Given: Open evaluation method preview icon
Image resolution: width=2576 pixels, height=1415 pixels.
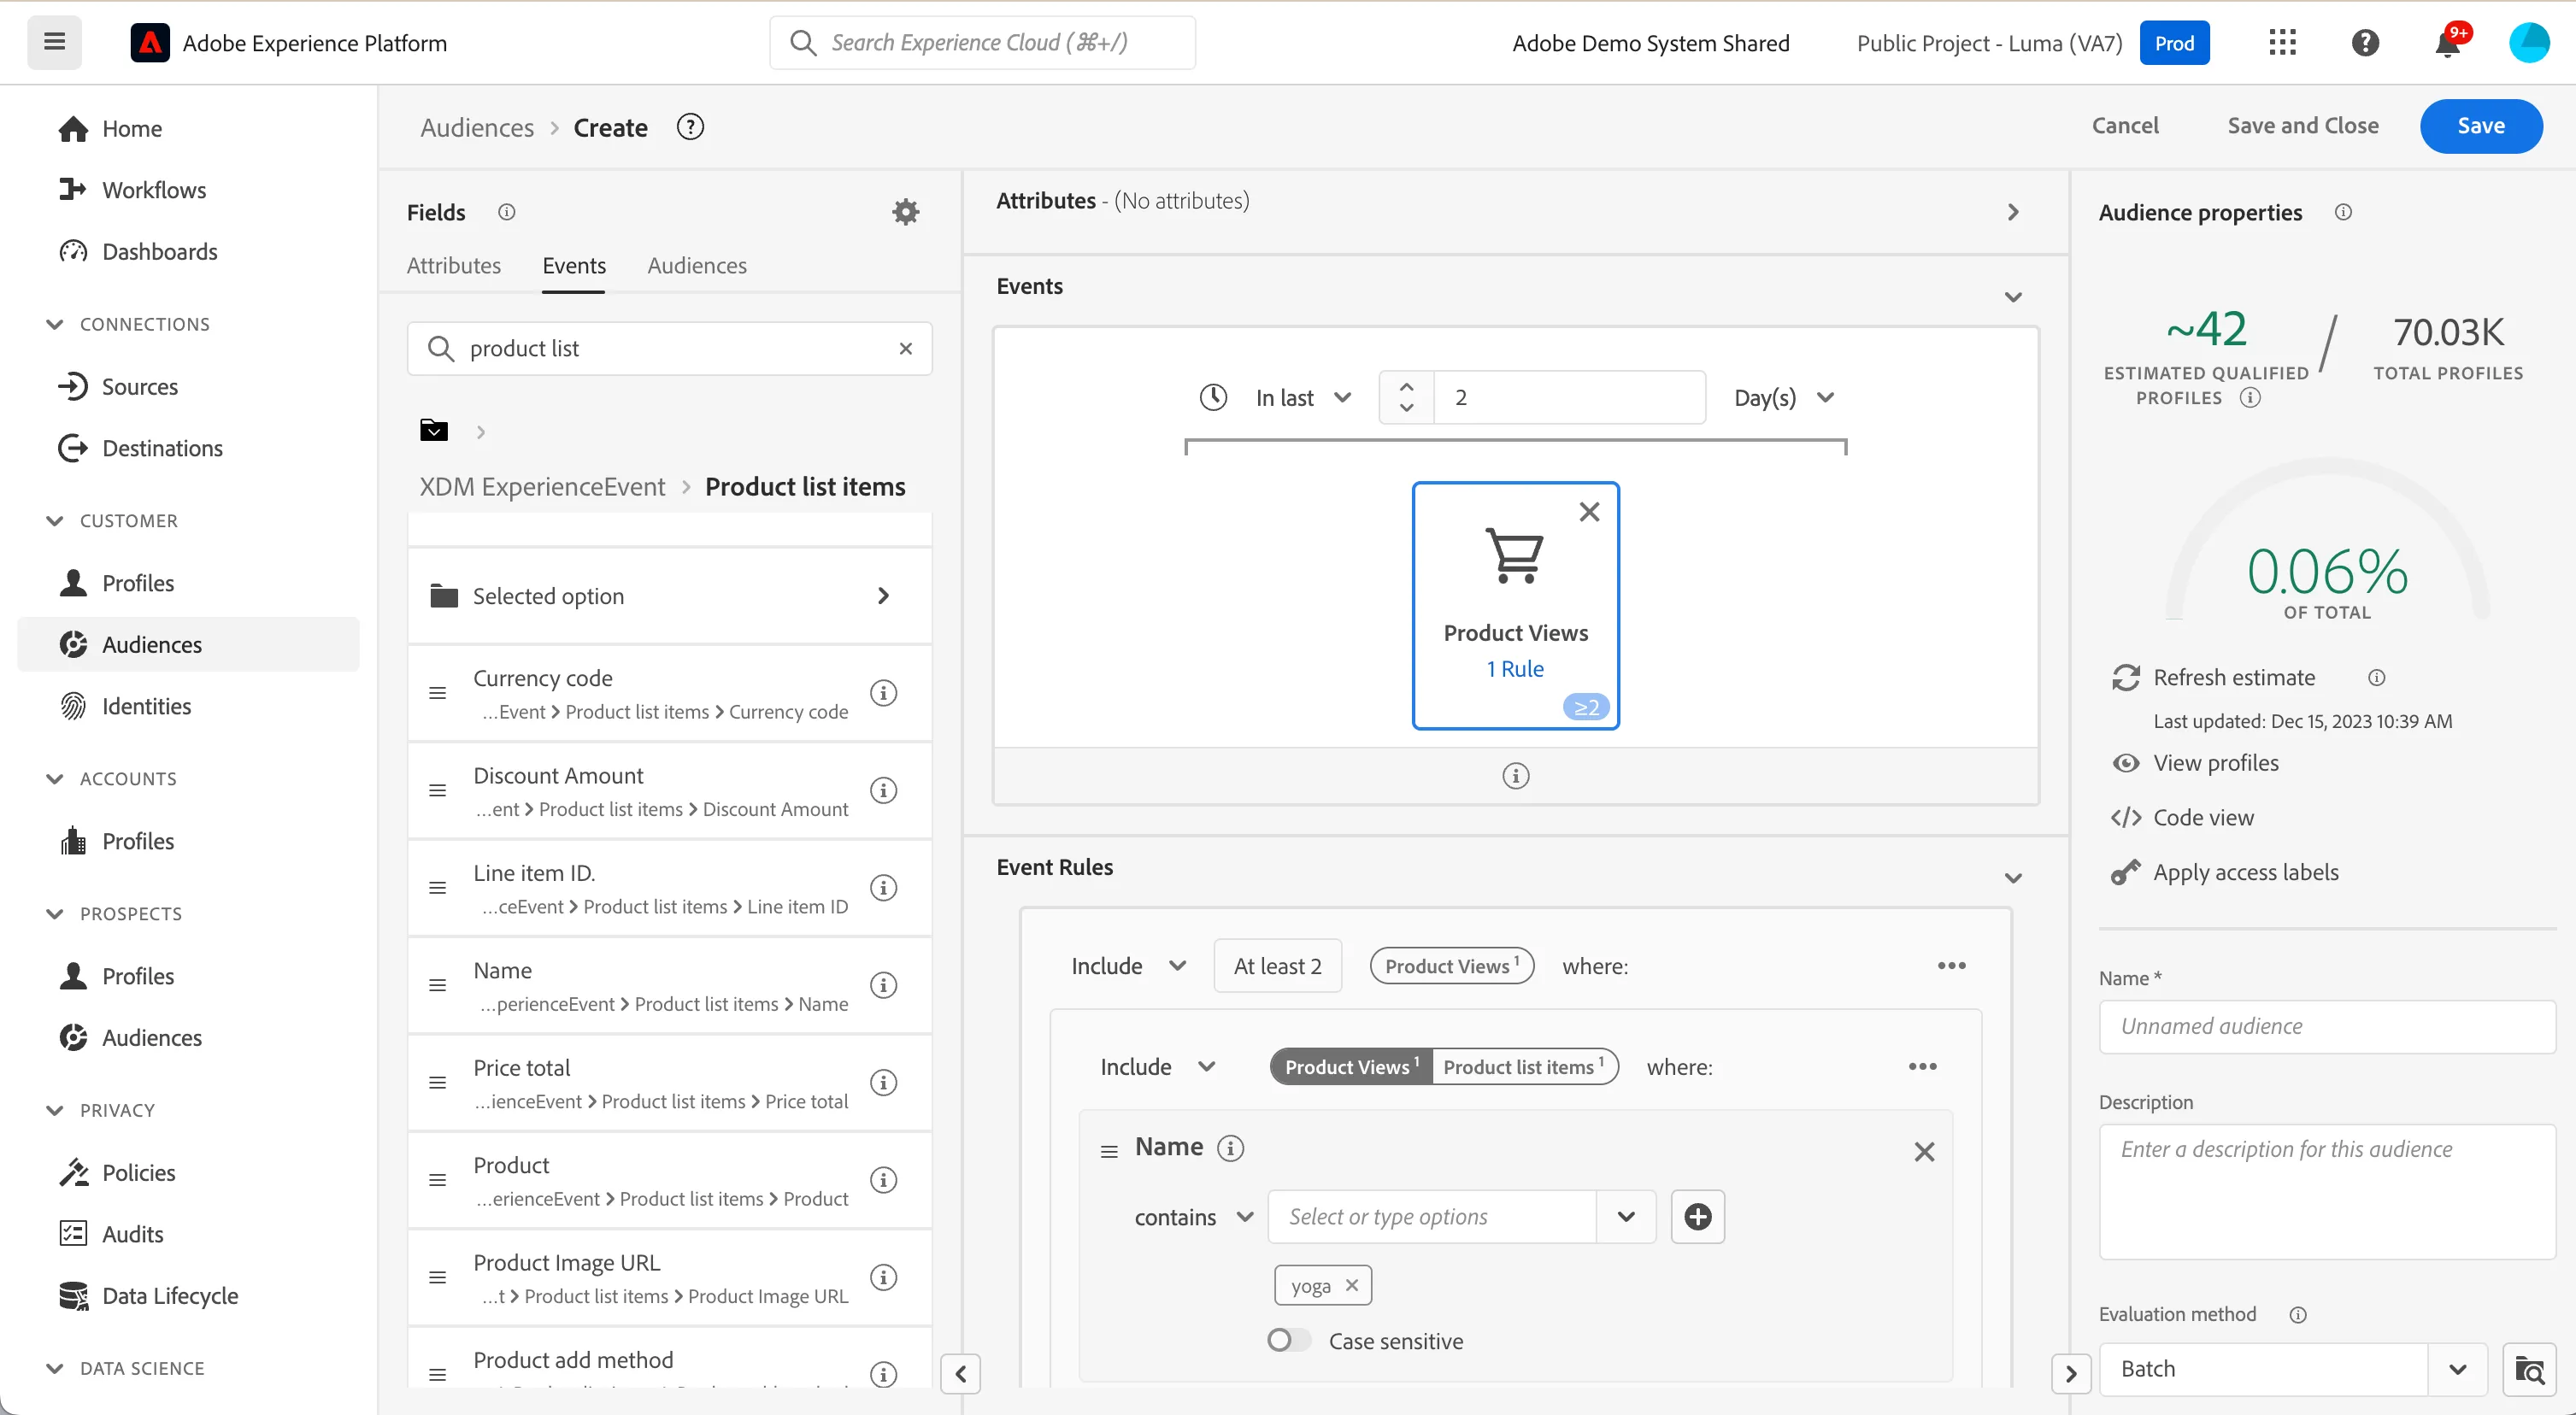Looking at the screenshot, I should click(2529, 1369).
